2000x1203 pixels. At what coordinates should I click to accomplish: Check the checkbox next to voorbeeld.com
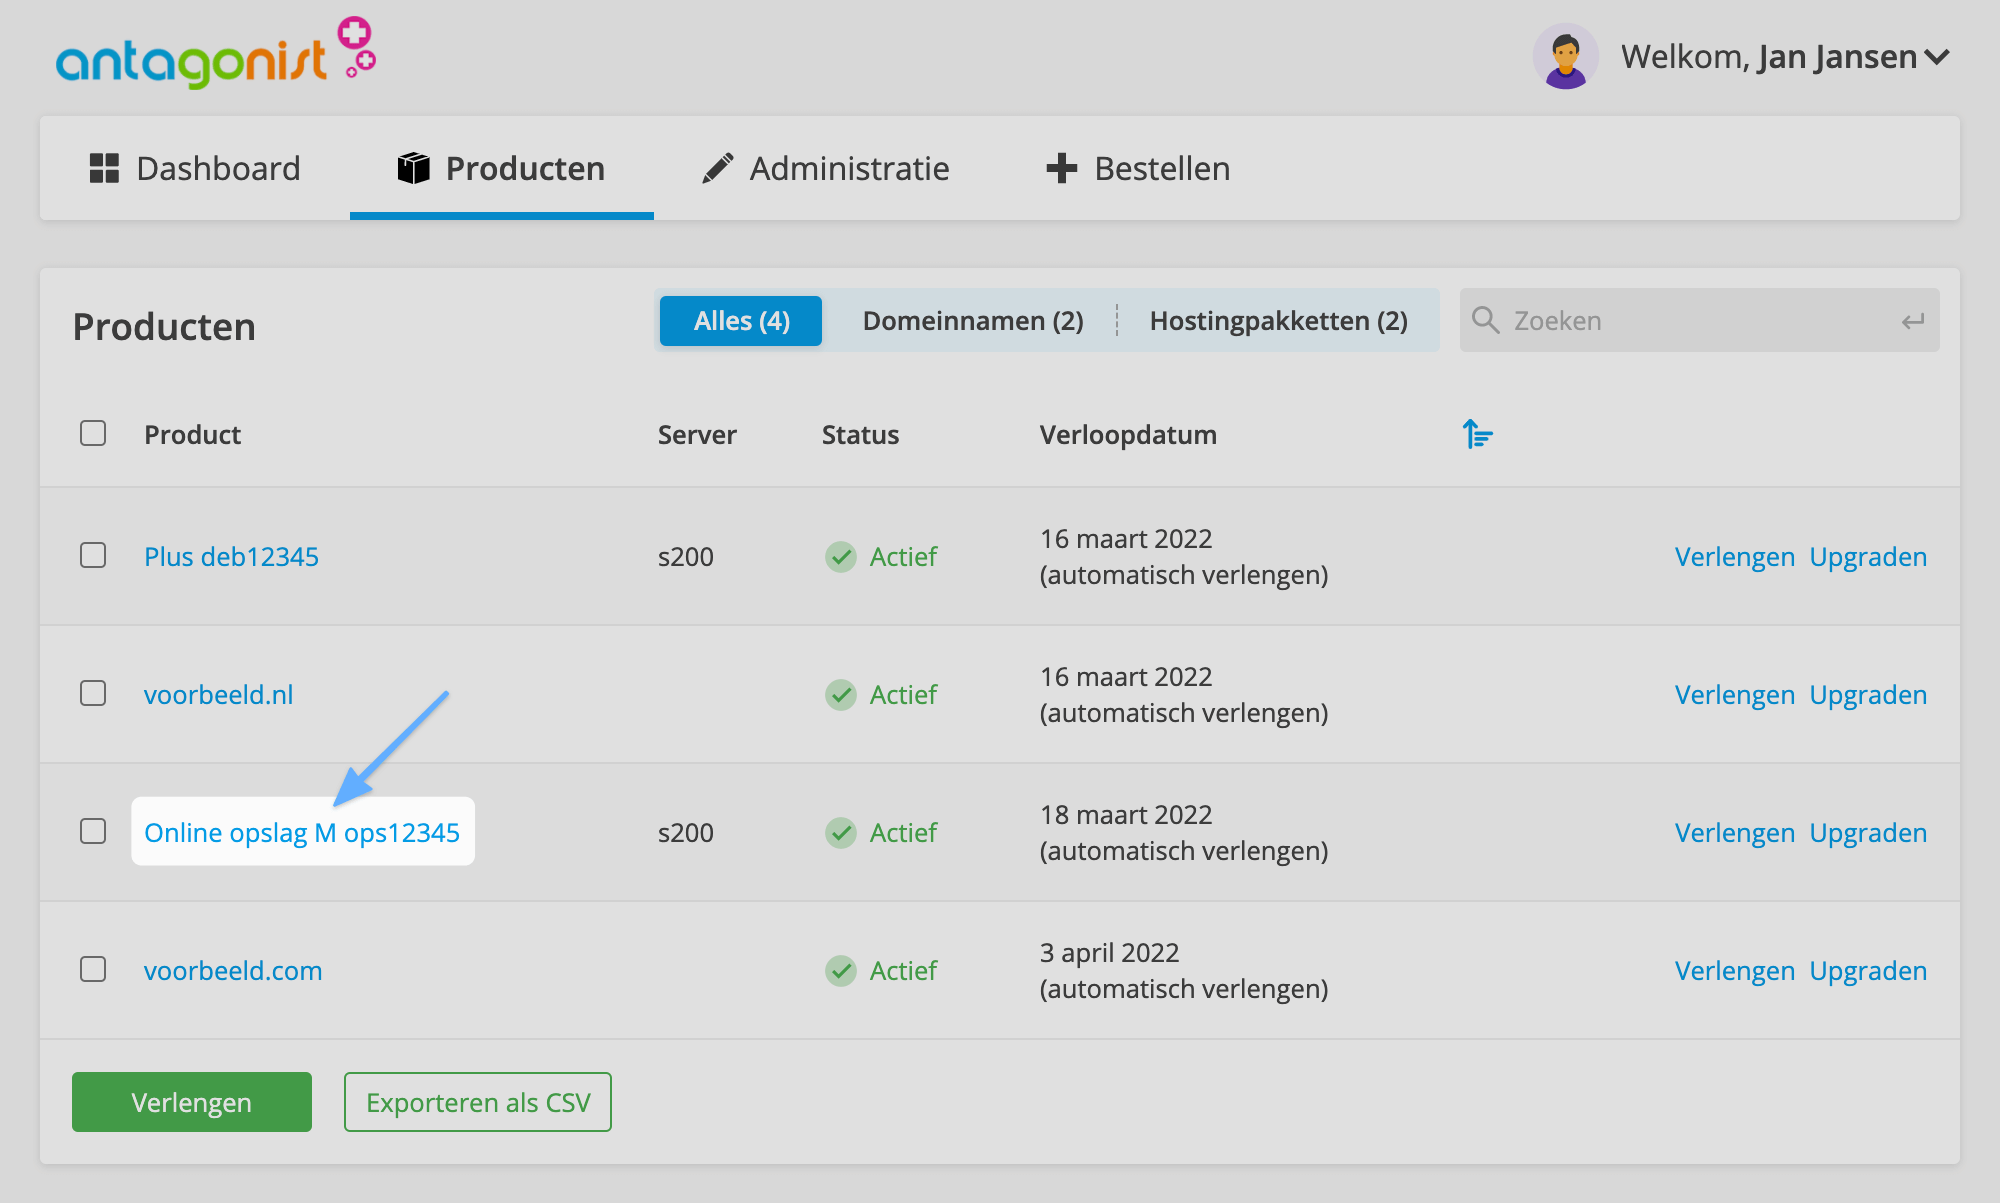(93, 969)
